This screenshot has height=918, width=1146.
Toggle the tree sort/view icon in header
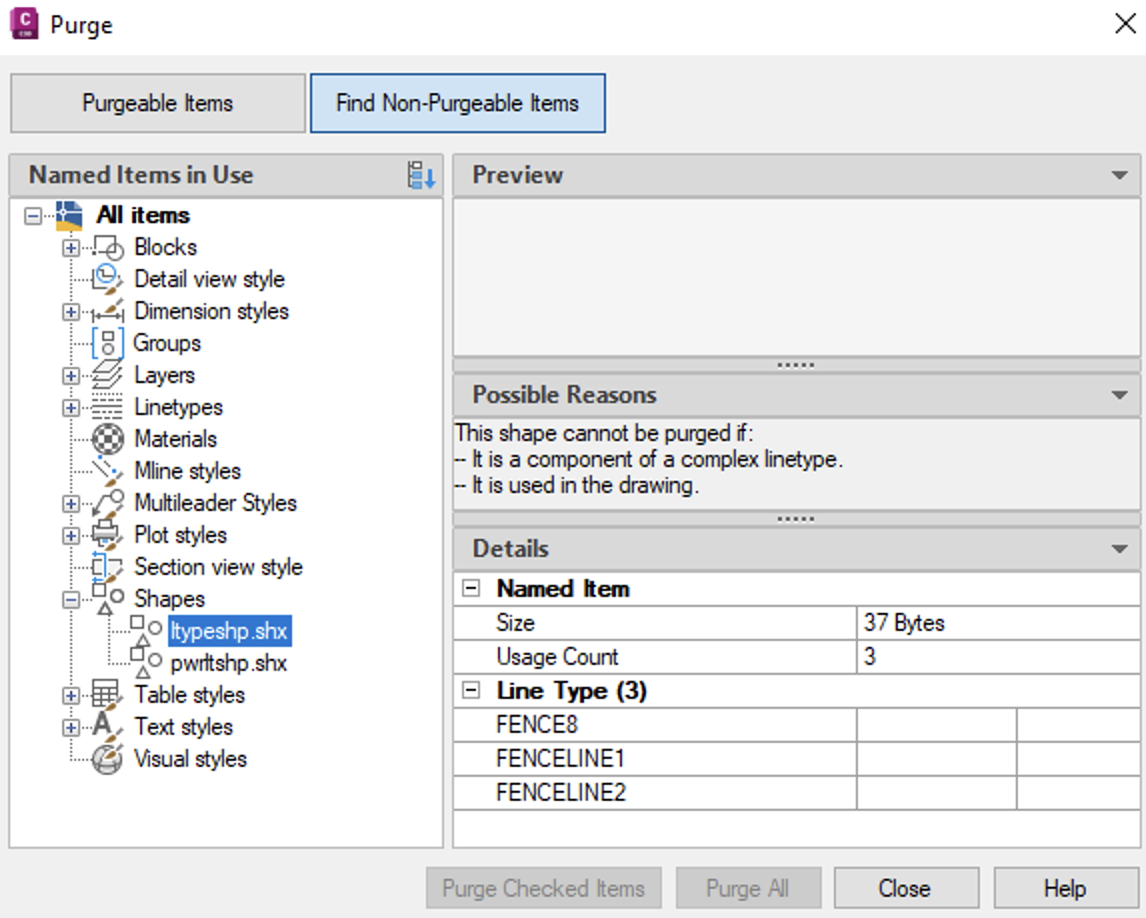[421, 176]
